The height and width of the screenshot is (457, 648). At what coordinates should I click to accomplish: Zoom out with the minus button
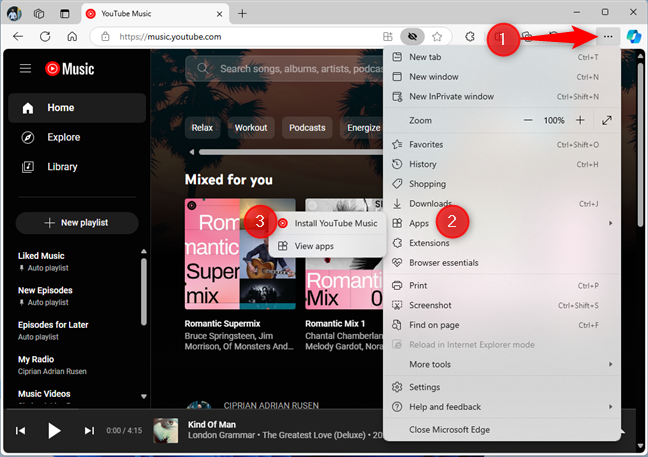[x=528, y=120]
